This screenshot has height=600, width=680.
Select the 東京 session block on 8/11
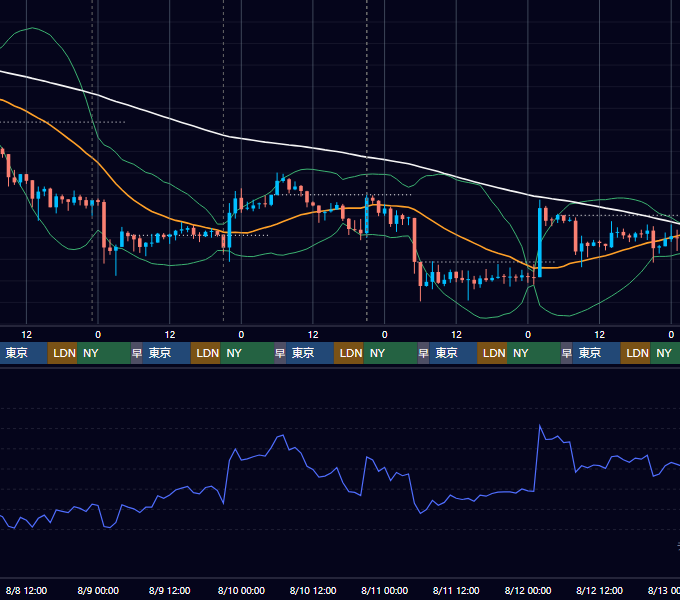tap(453, 353)
